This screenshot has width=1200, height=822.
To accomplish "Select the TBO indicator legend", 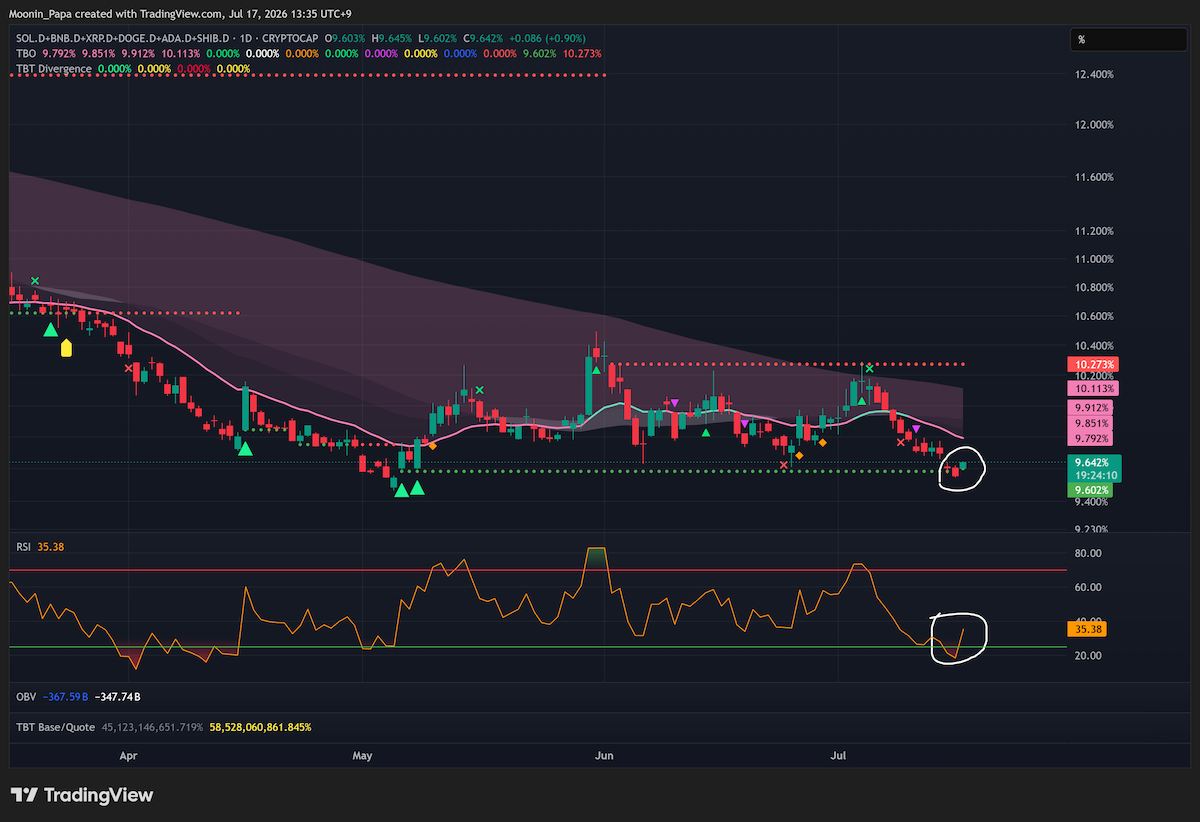I will coord(24,53).
